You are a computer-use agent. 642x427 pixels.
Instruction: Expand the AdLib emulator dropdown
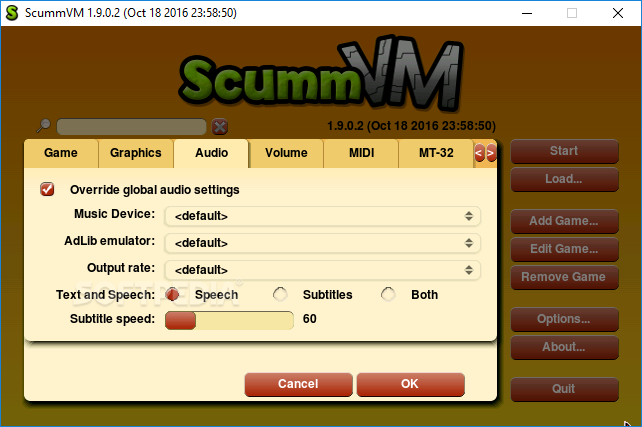pos(322,243)
